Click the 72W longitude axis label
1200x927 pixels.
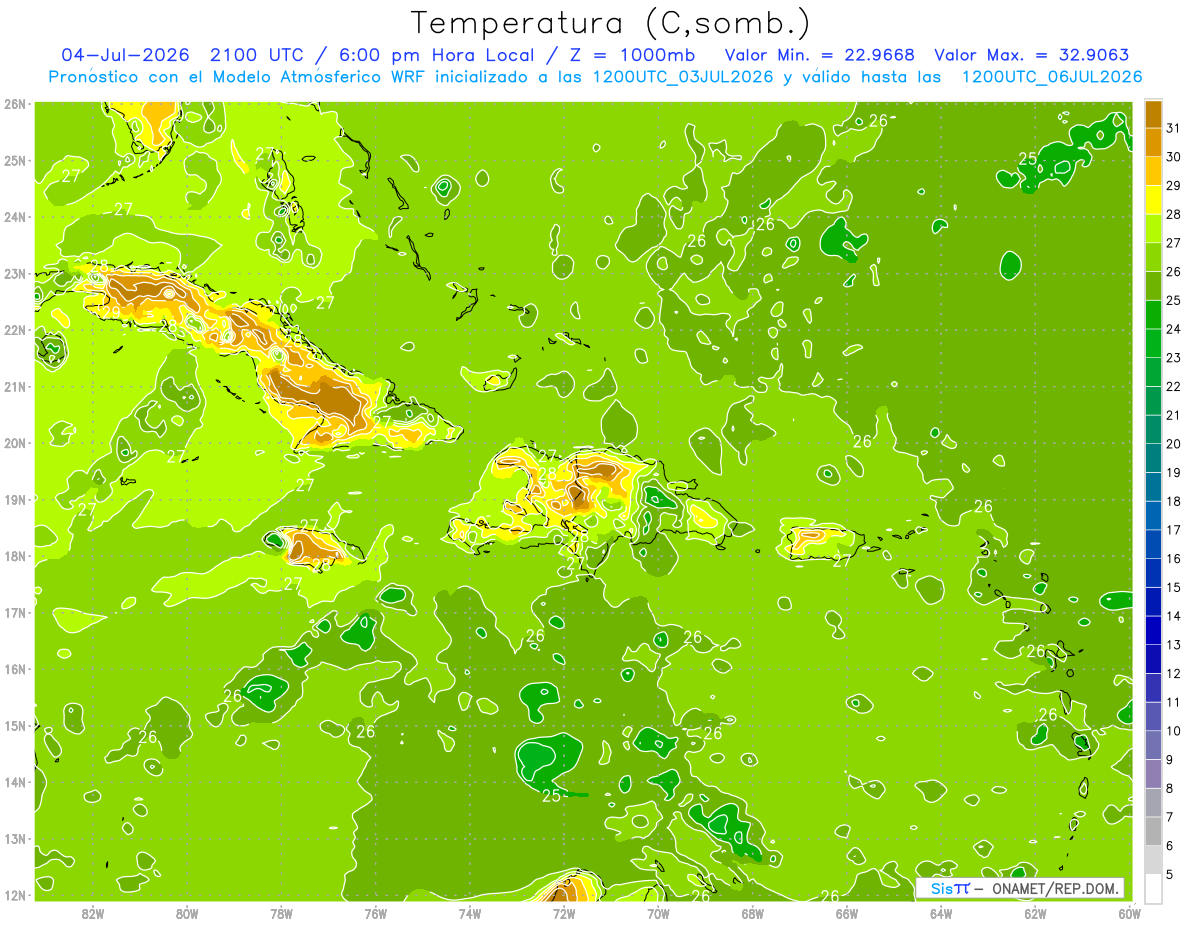[x=564, y=912]
